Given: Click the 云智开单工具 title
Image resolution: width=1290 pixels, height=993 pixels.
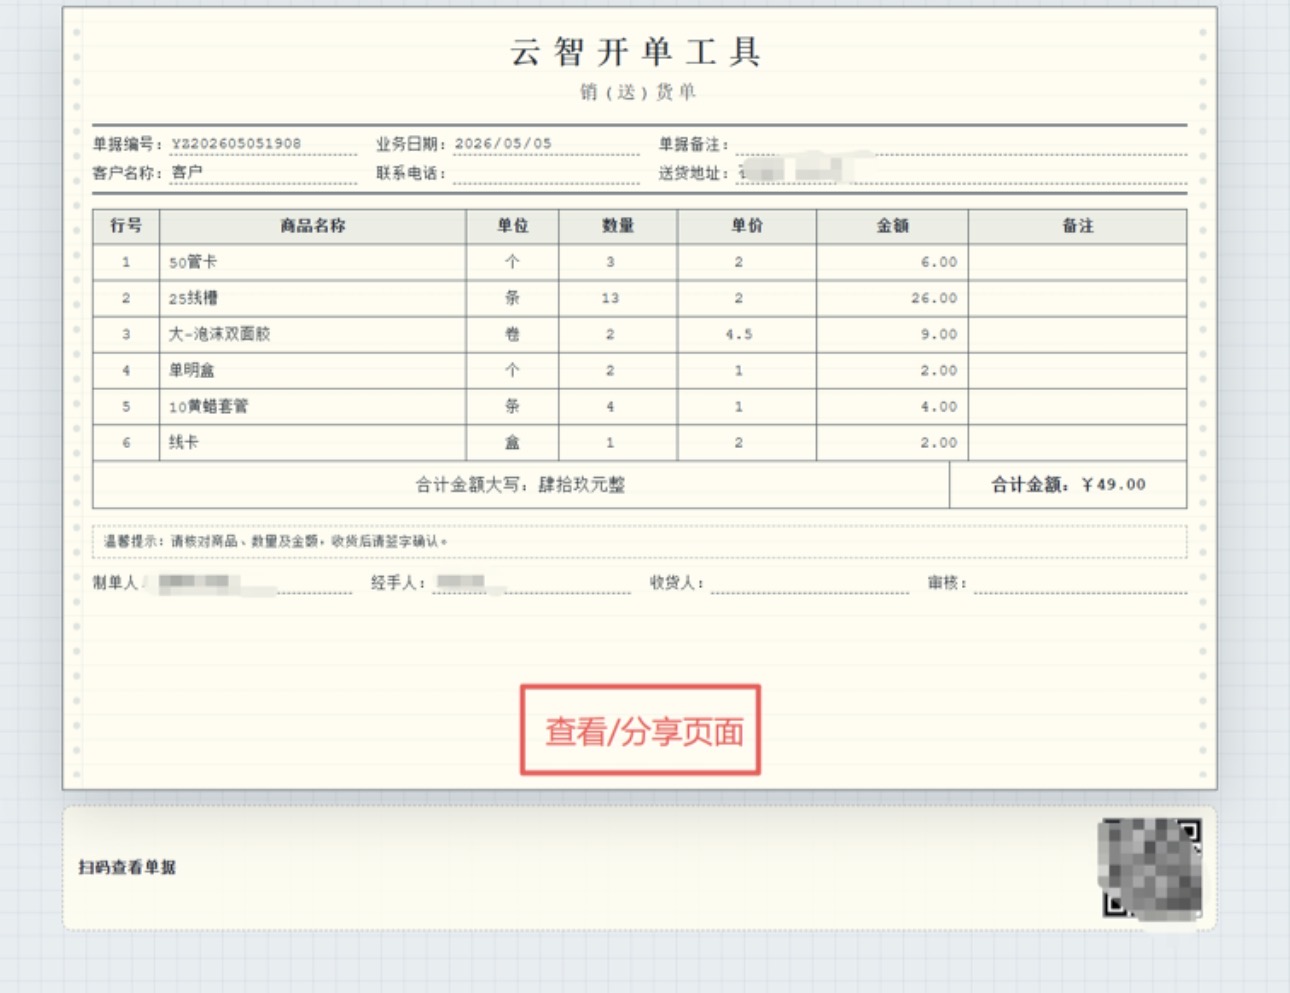Looking at the screenshot, I should point(636,52).
